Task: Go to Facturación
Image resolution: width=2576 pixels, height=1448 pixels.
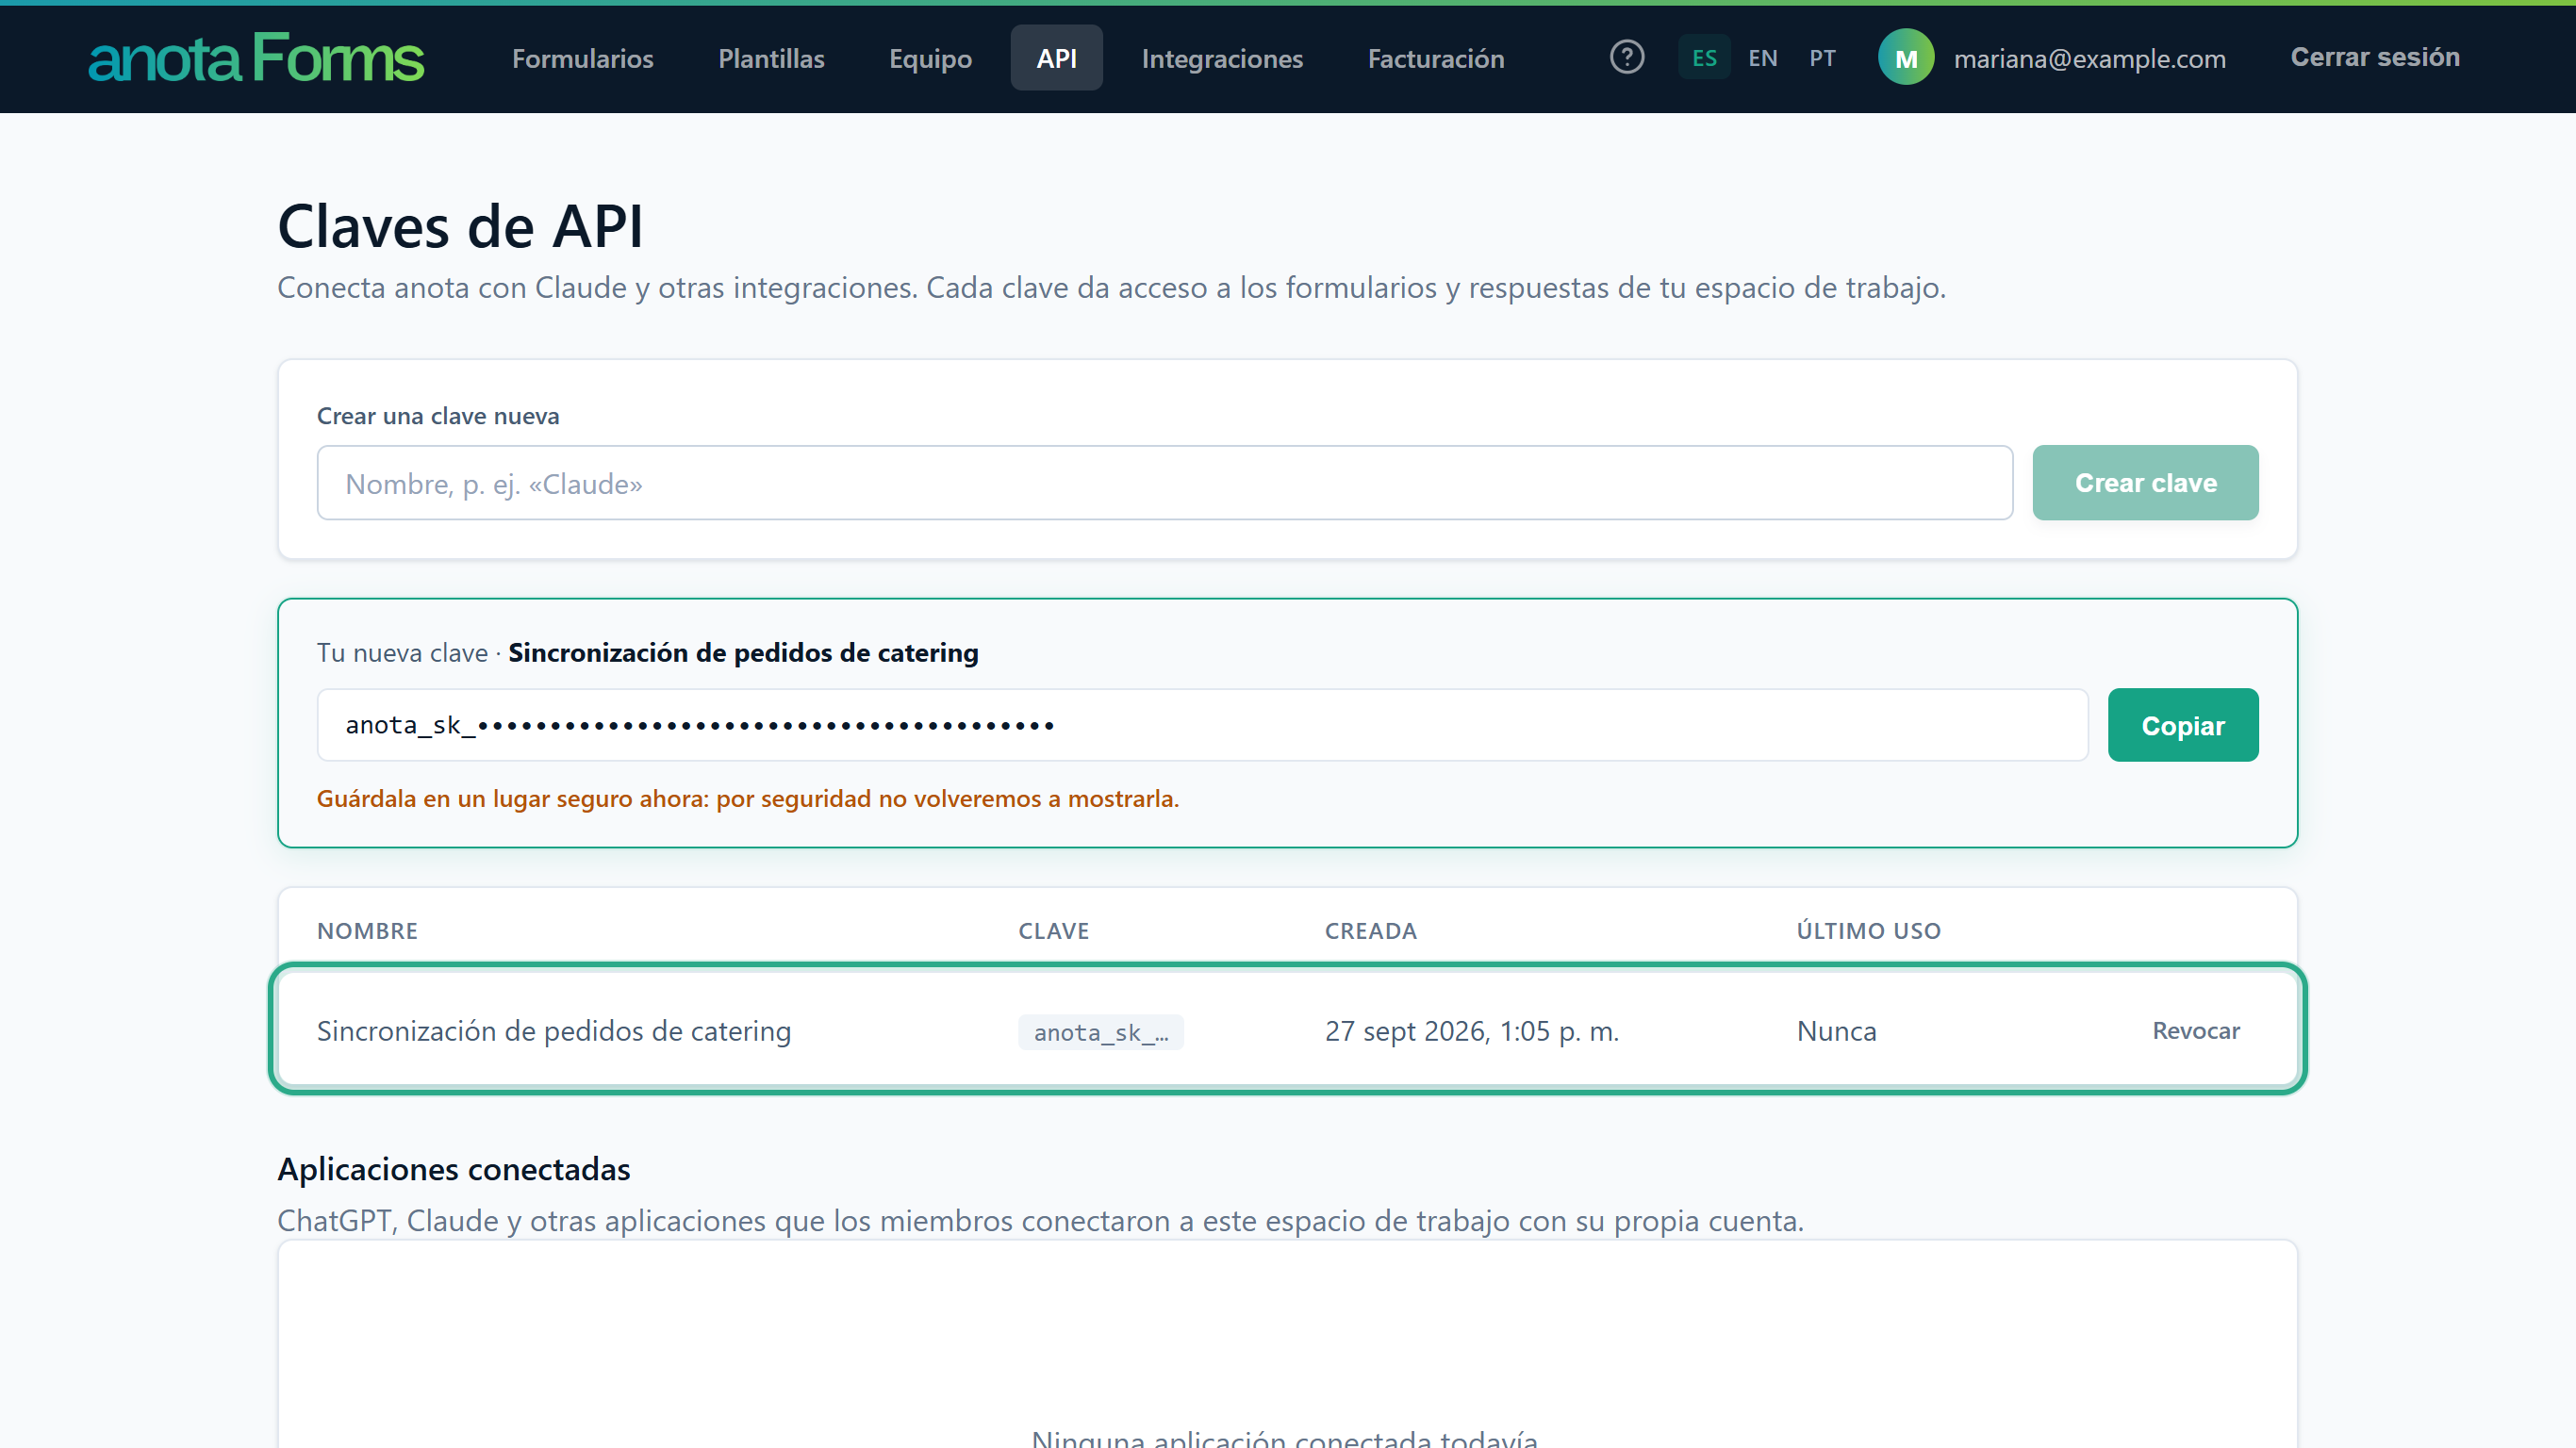Action: tap(1436, 58)
